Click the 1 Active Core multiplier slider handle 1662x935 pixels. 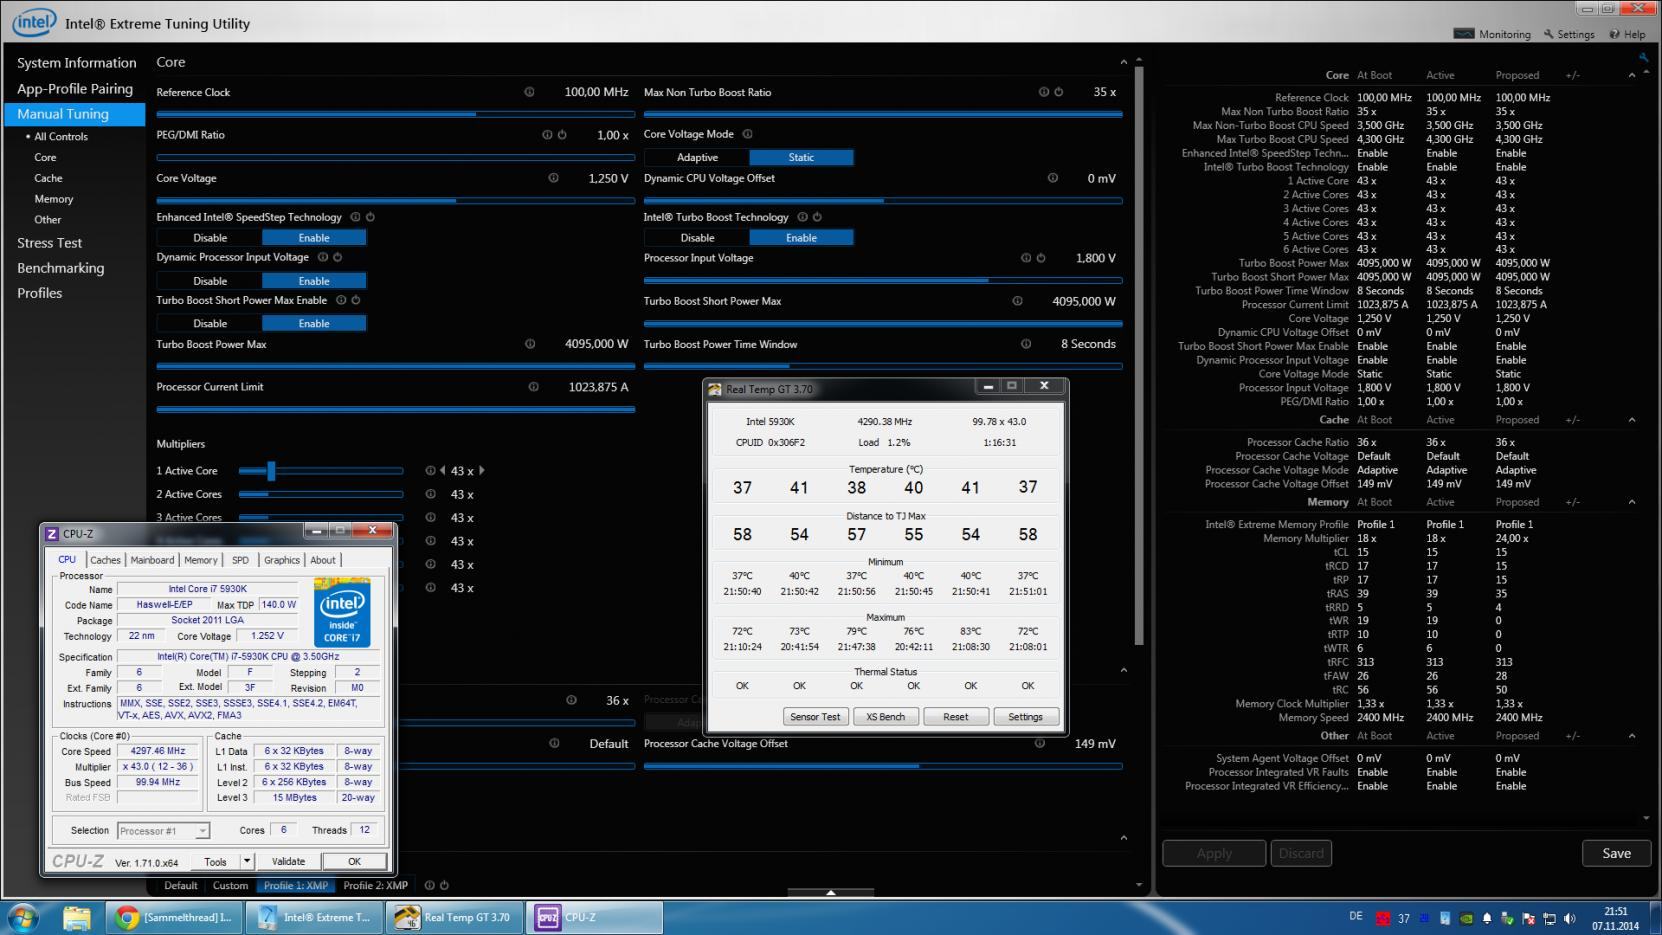coord(271,471)
